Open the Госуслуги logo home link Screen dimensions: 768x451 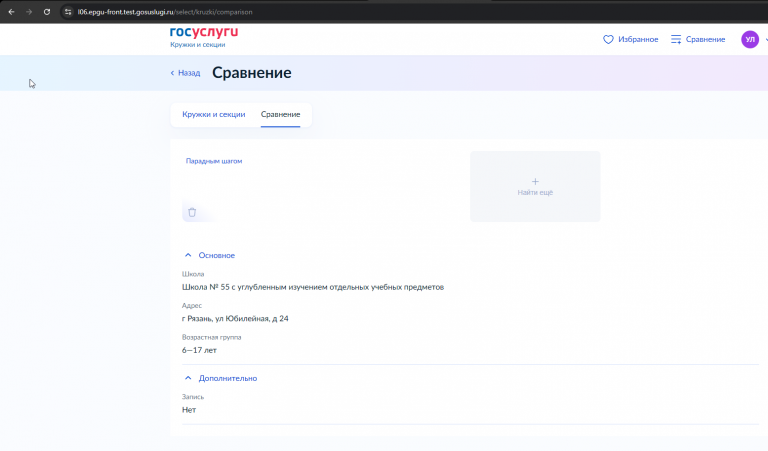pyautogui.click(x=204, y=32)
